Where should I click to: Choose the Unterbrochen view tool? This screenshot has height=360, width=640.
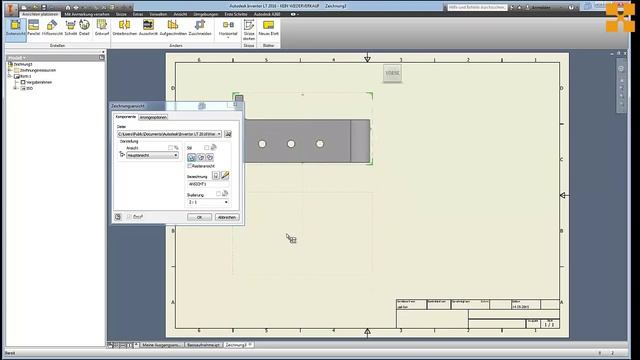pyautogui.click(x=124, y=29)
